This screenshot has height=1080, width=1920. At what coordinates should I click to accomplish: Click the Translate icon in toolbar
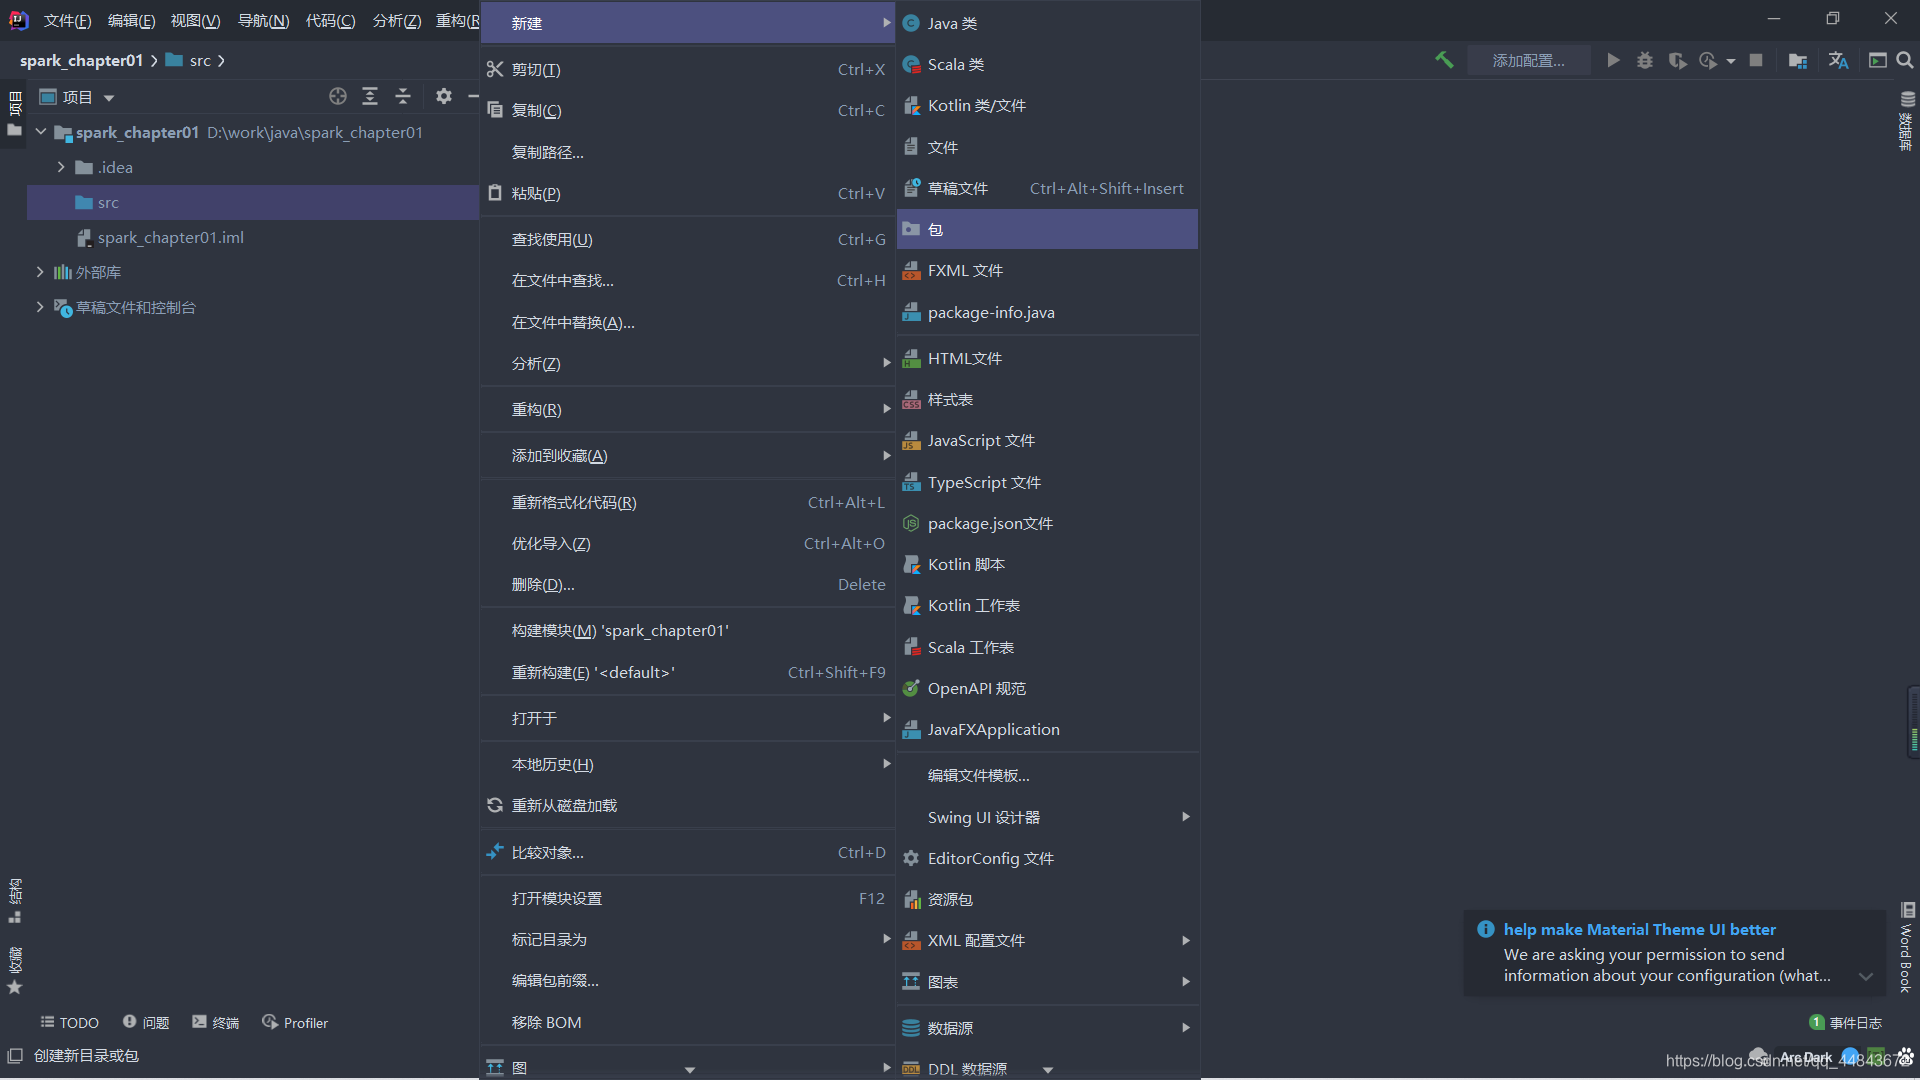(1838, 60)
